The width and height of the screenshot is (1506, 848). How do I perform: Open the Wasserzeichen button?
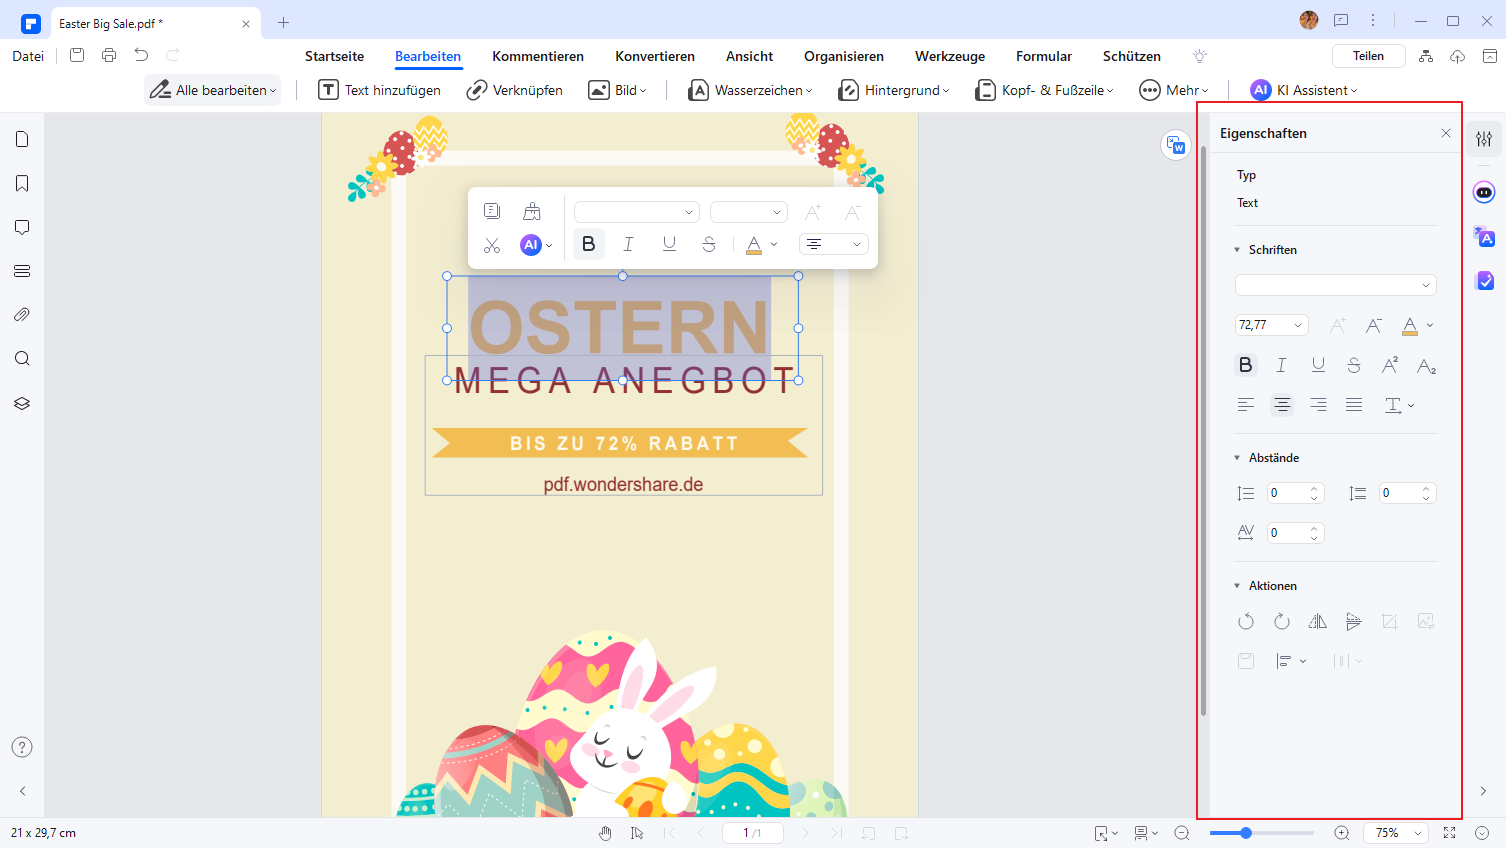pyautogui.click(x=750, y=90)
